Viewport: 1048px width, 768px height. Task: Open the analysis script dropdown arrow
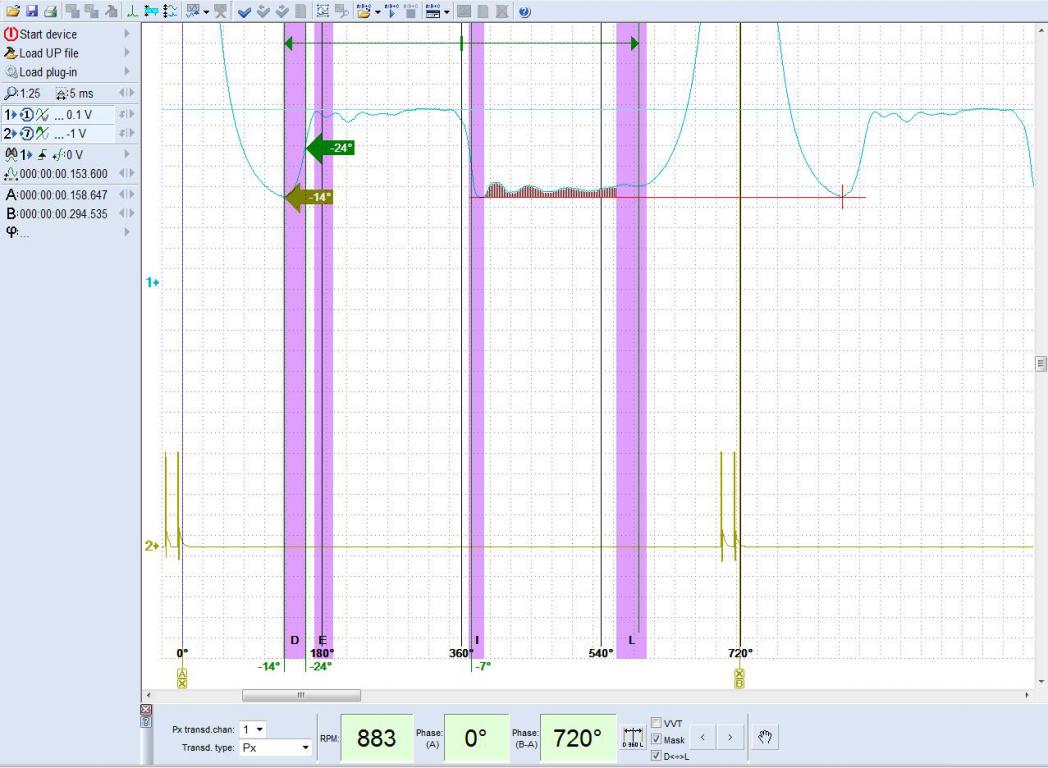click(x=206, y=12)
